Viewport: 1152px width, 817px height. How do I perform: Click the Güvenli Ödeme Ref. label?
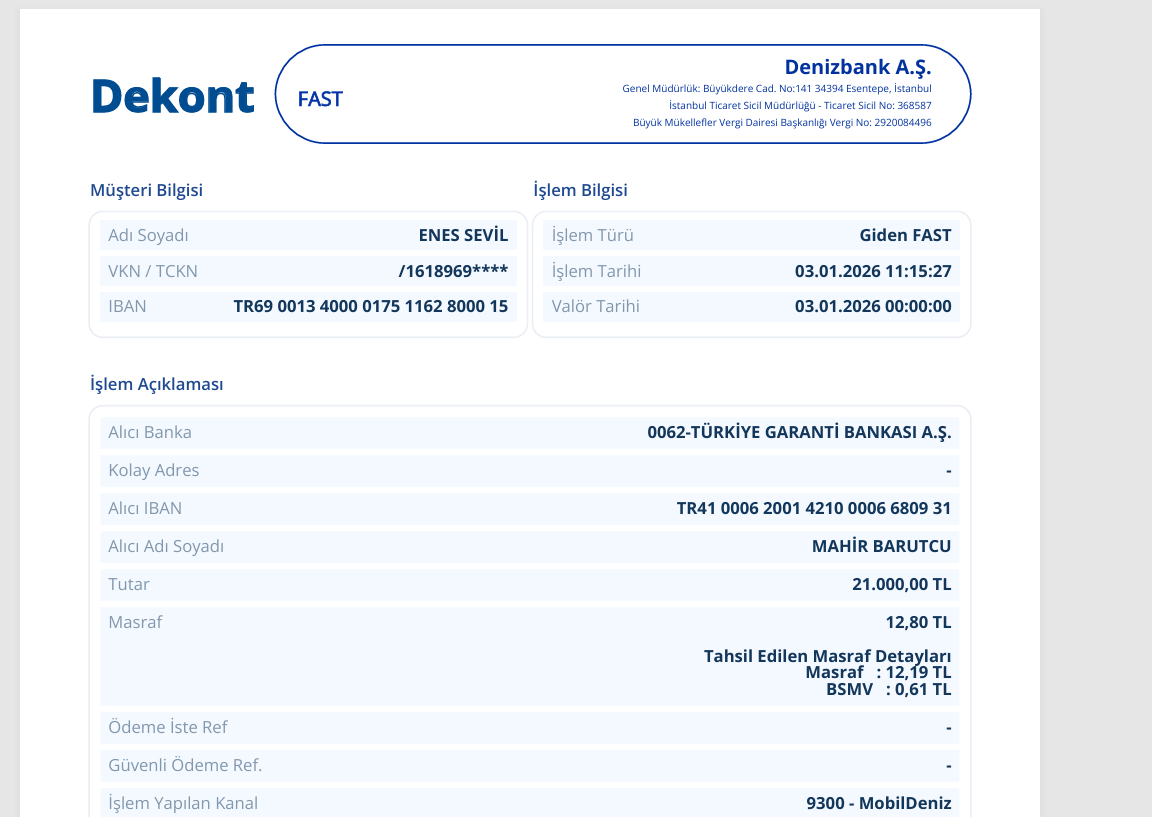click(185, 766)
